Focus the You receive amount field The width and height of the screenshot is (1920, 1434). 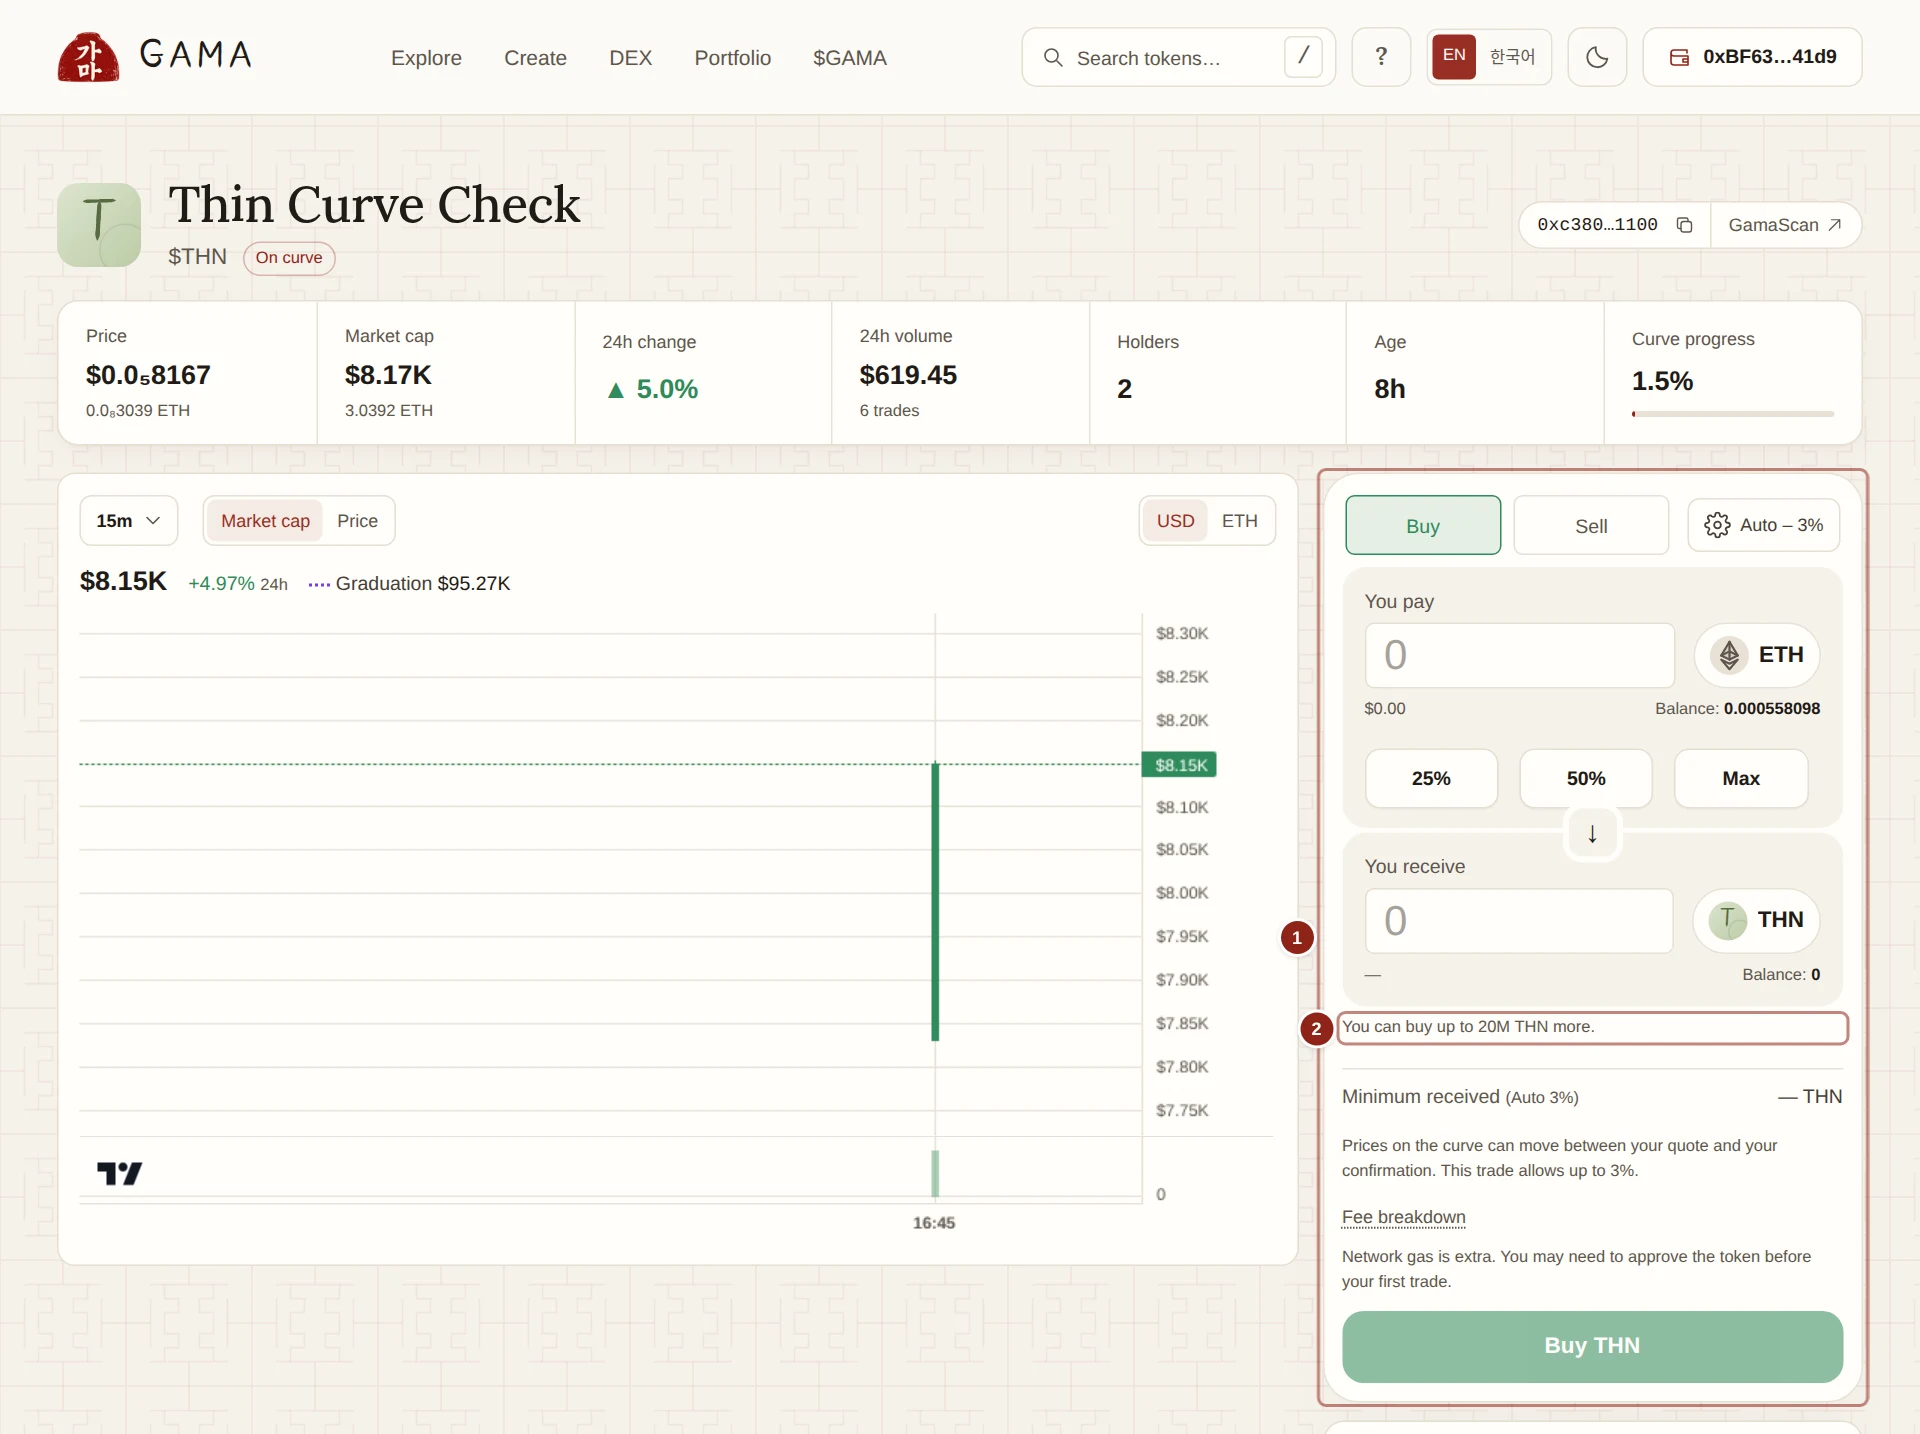pos(1519,921)
